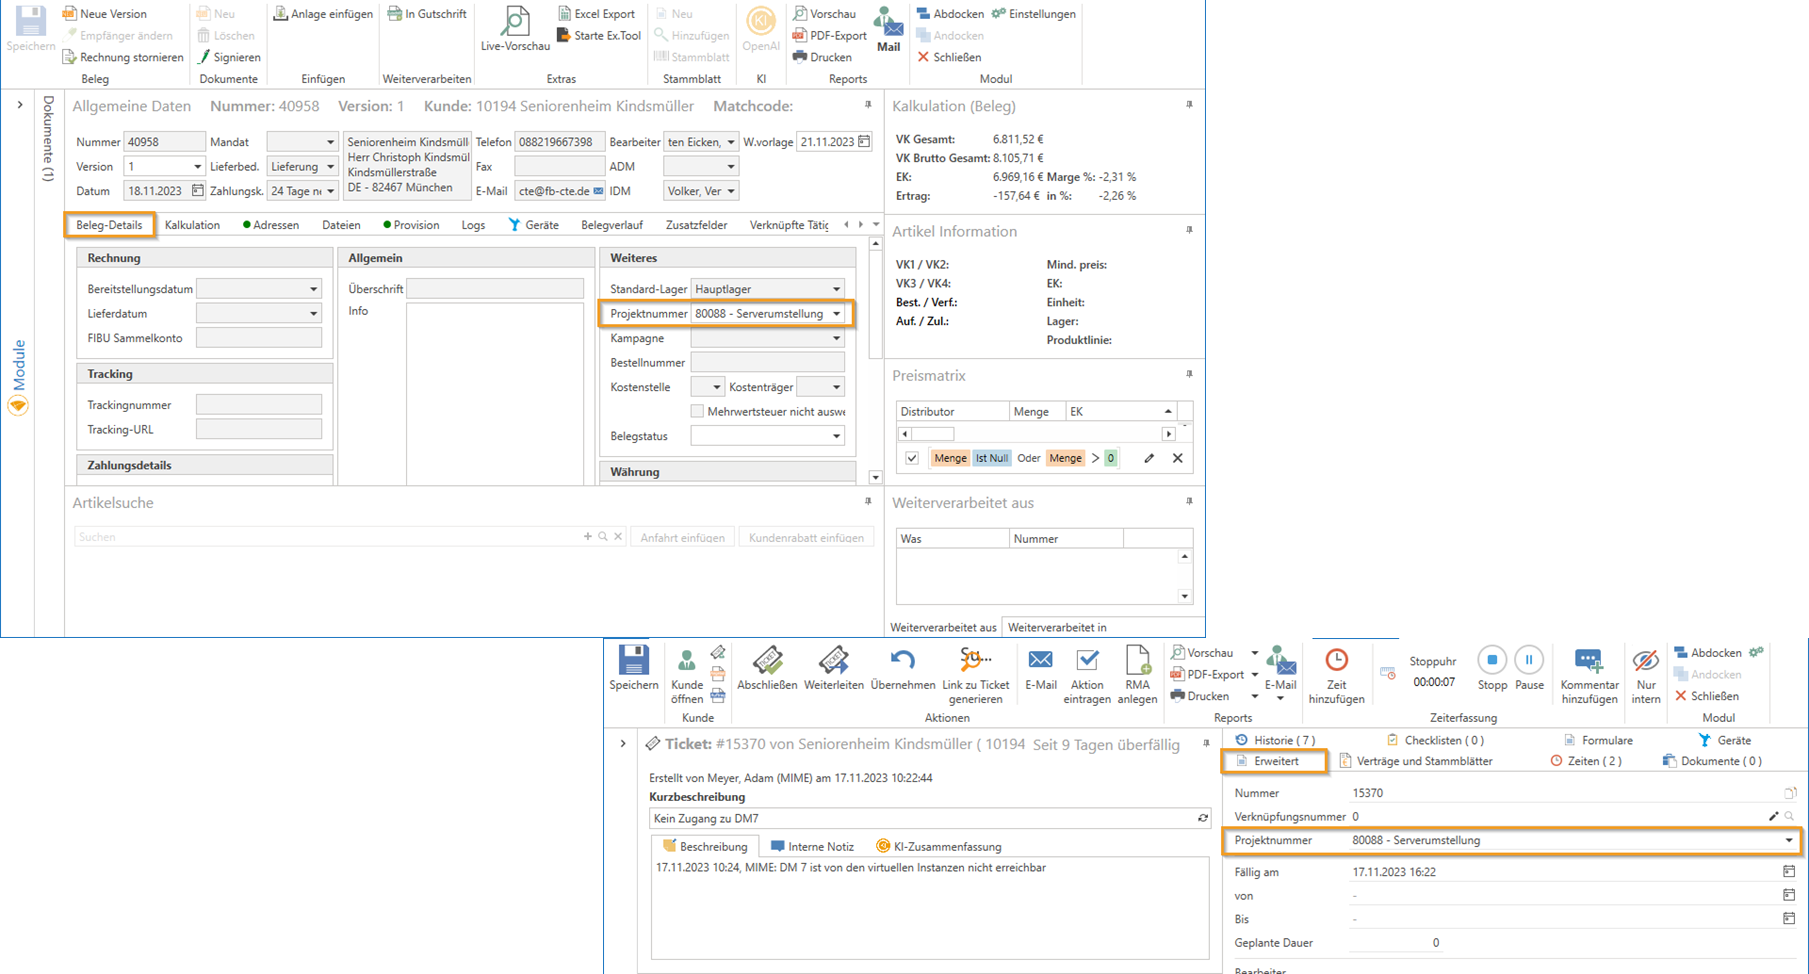Add a comment with Kommentar hinzufügen
Viewport: 1809px width, 974px height.
click(x=1589, y=675)
